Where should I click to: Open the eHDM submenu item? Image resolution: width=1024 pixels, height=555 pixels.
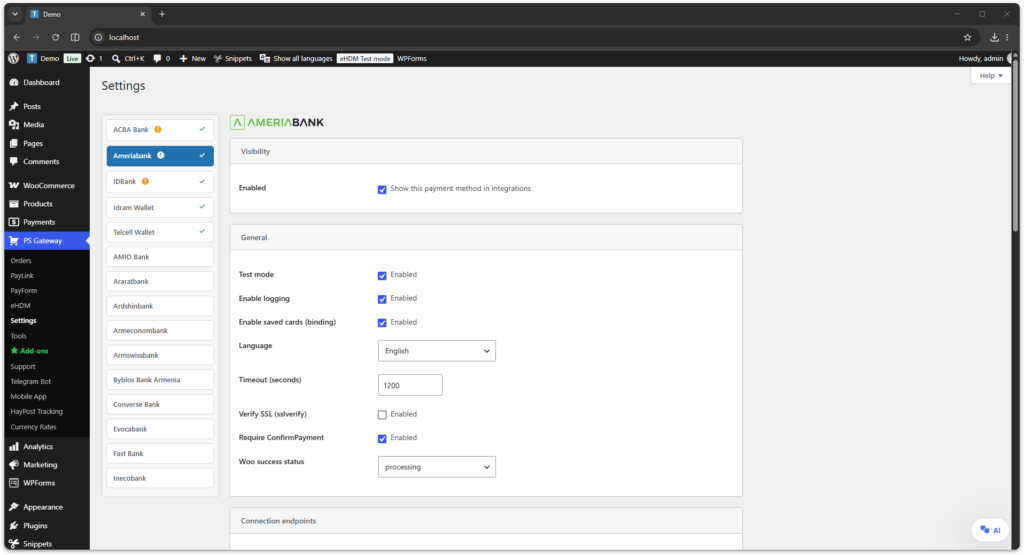click(20, 306)
